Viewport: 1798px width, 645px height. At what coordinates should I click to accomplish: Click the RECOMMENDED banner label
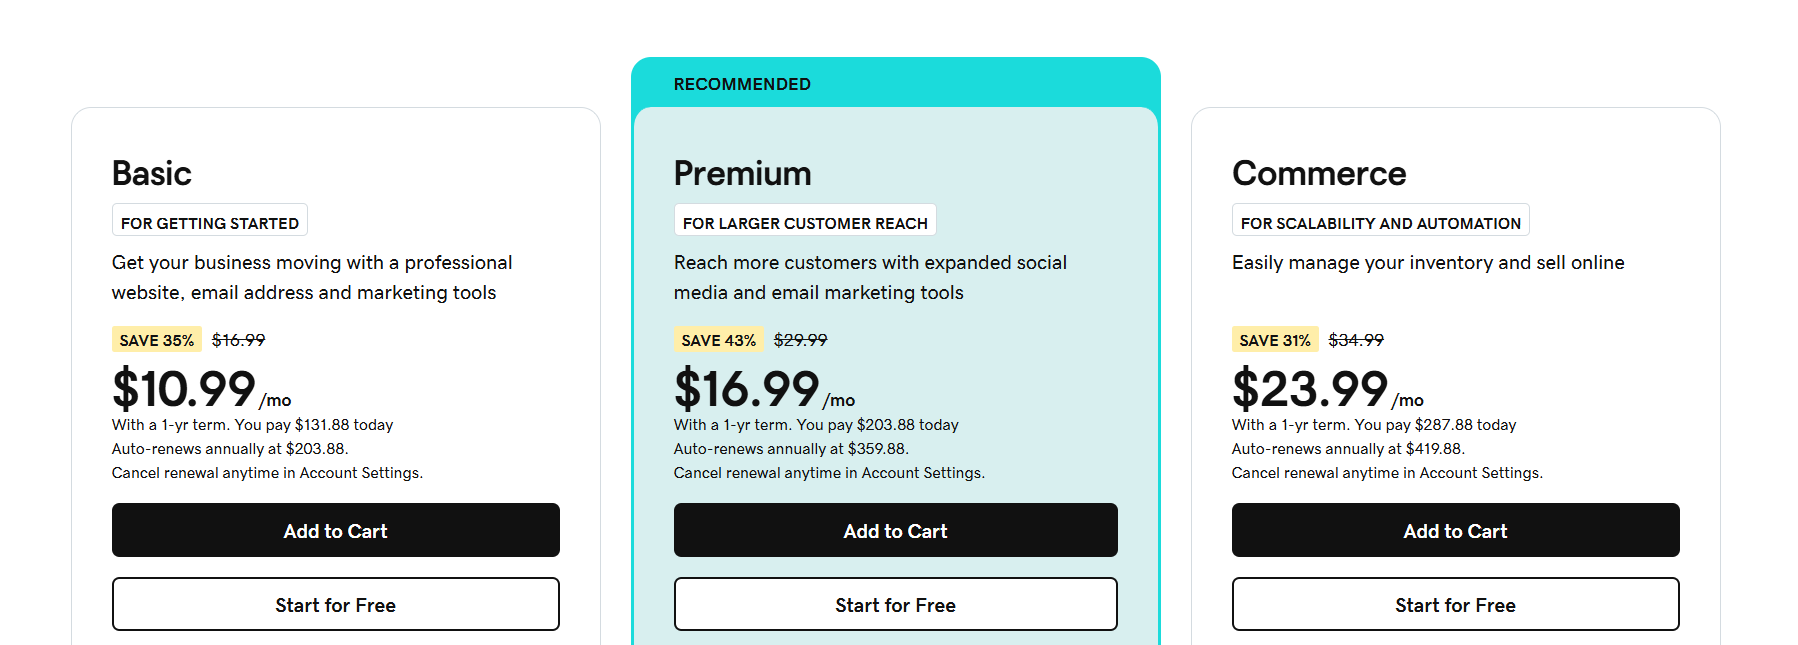click(x=742, y=84)
